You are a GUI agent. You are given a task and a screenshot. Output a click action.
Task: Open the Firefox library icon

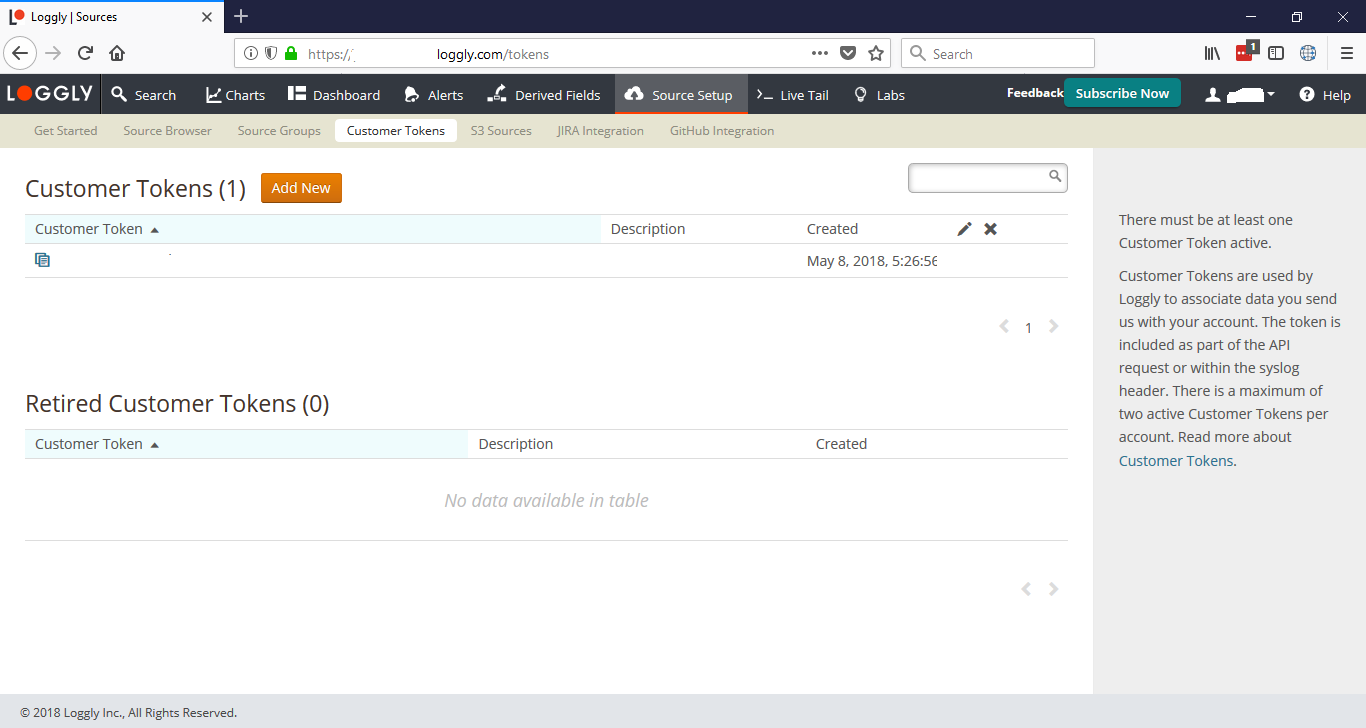tap(1212, 54)
